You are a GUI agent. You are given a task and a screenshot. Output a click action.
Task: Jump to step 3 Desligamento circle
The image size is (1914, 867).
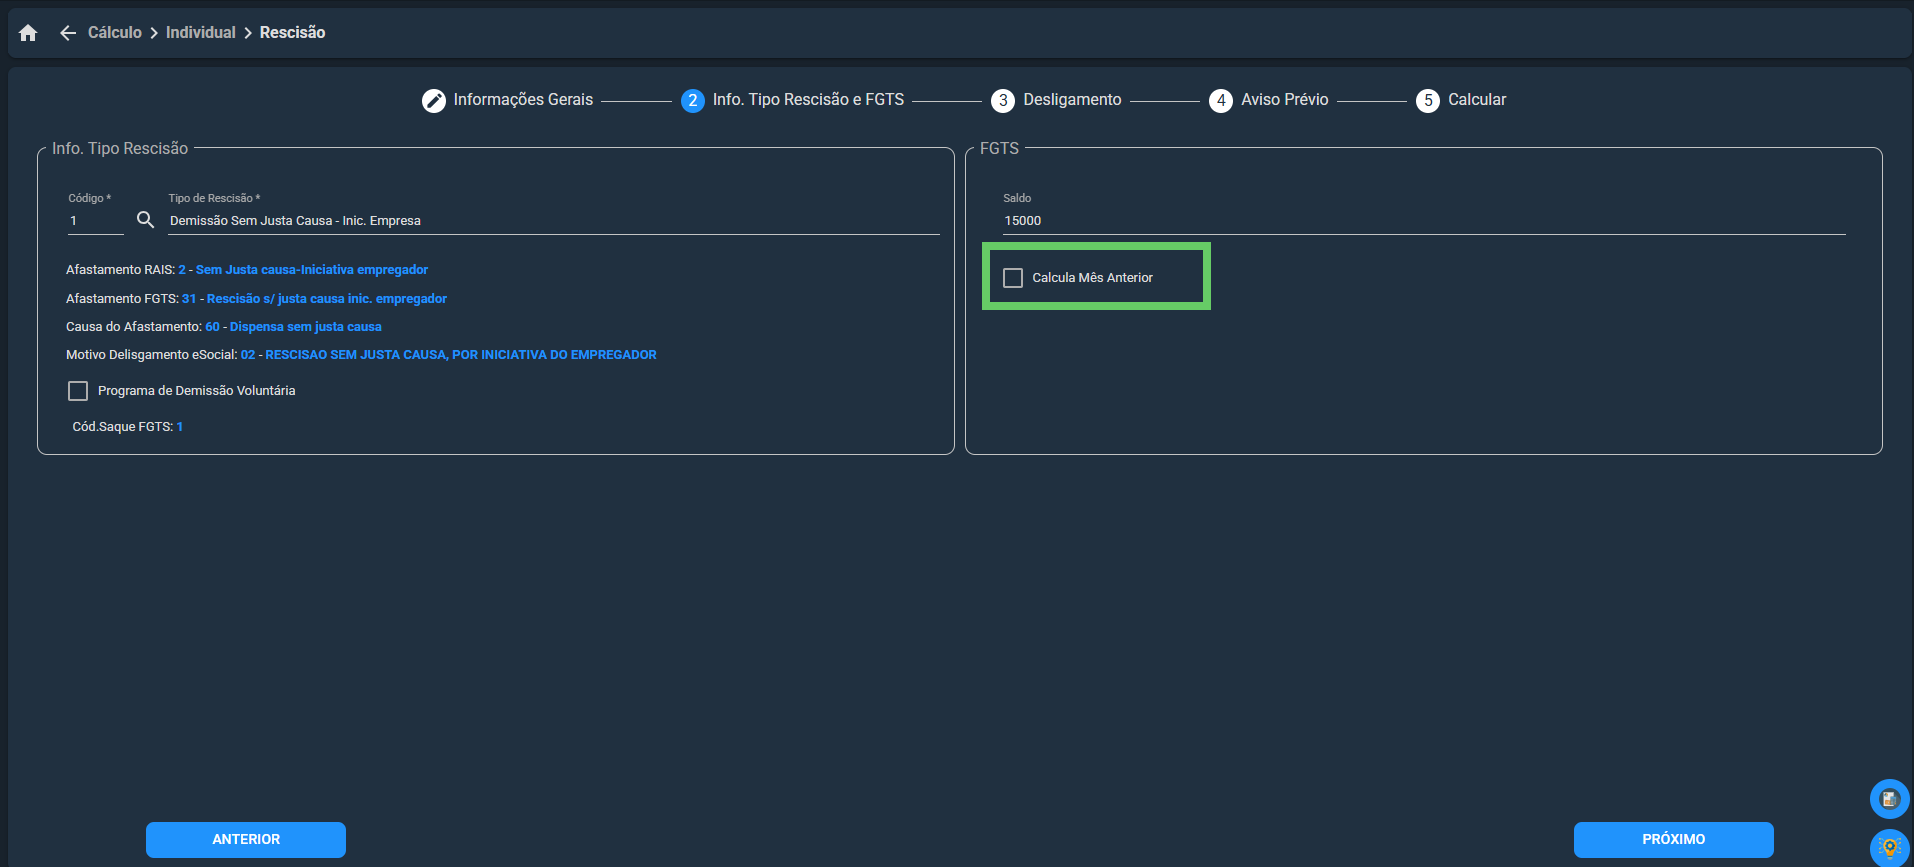(x=1003, y=100)
